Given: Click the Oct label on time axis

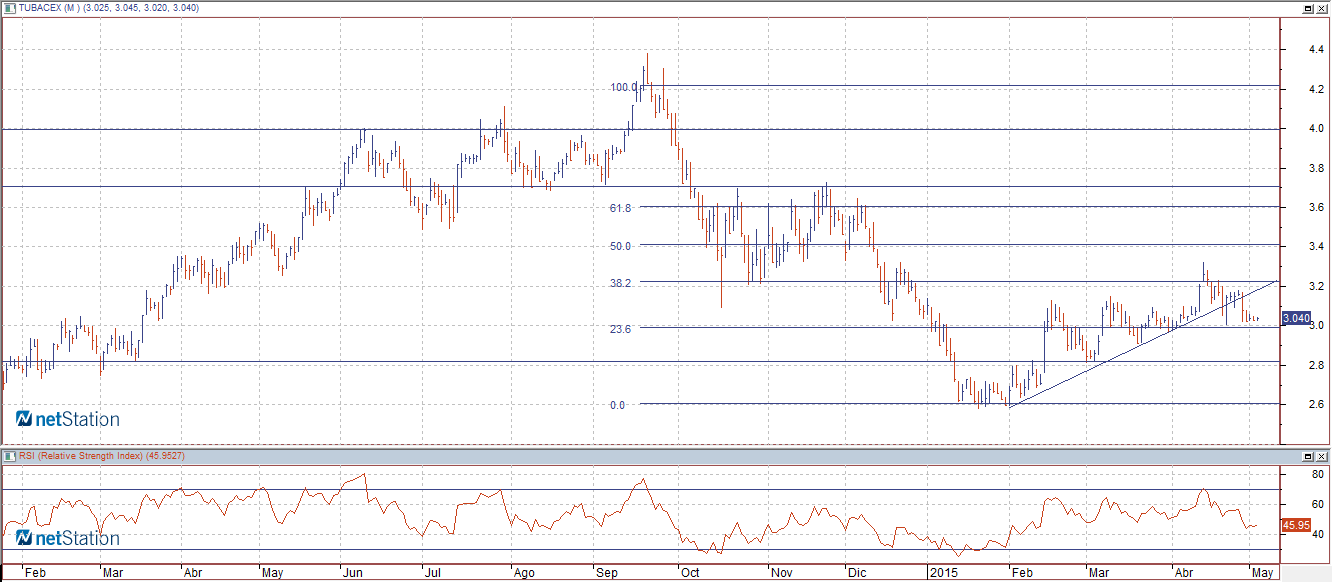Looking at the screenshot, I should (689, 574).
